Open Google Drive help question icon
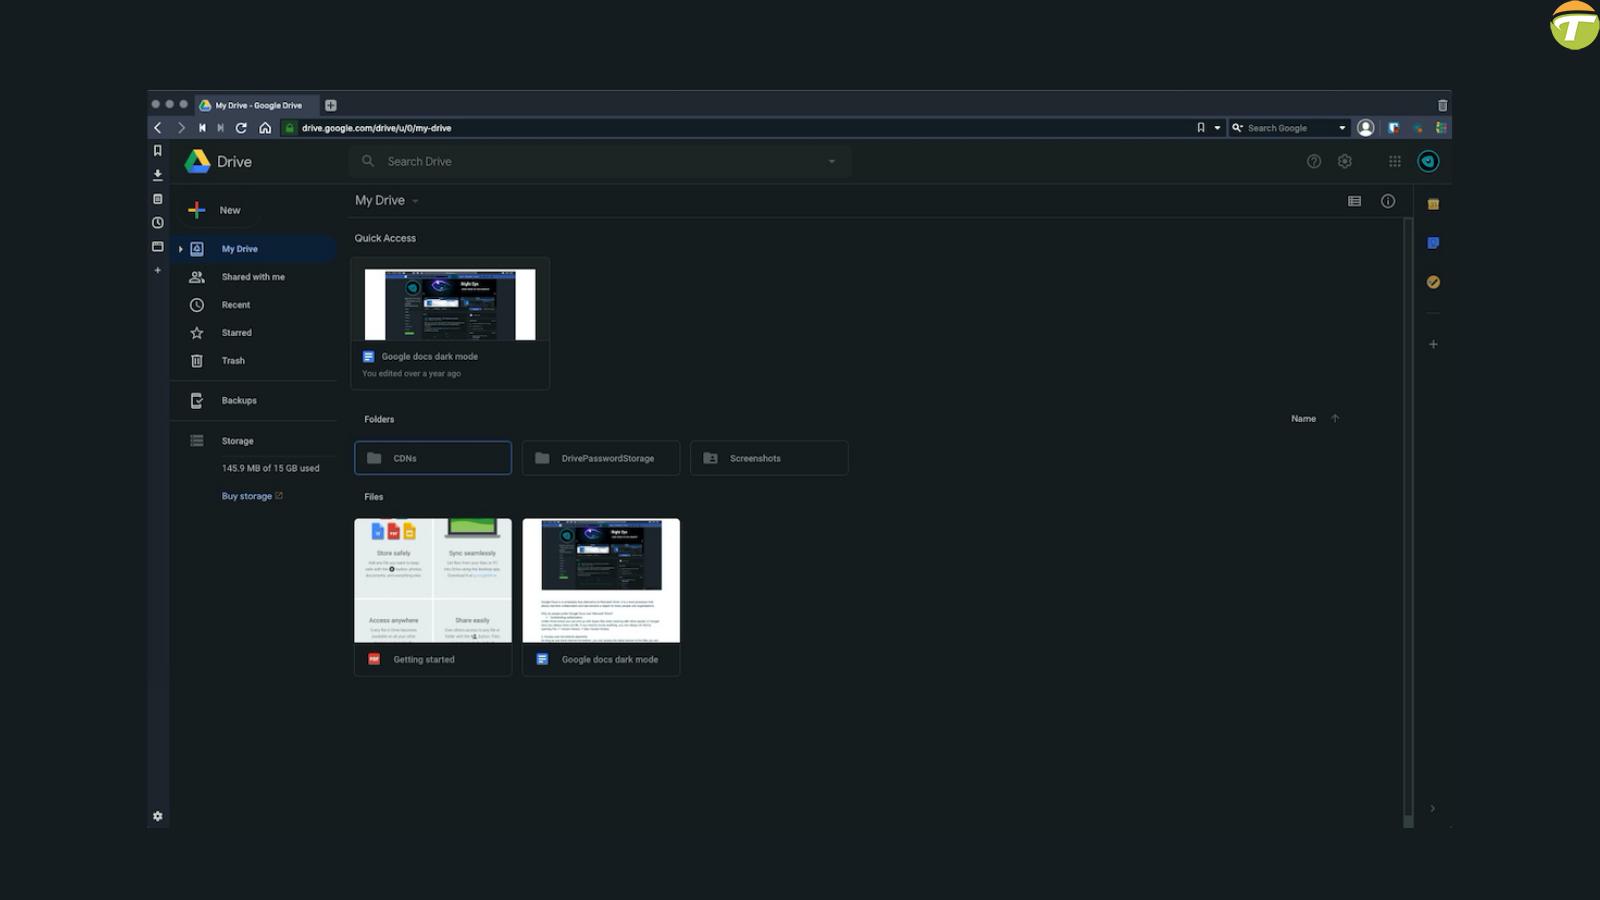 1314,161
